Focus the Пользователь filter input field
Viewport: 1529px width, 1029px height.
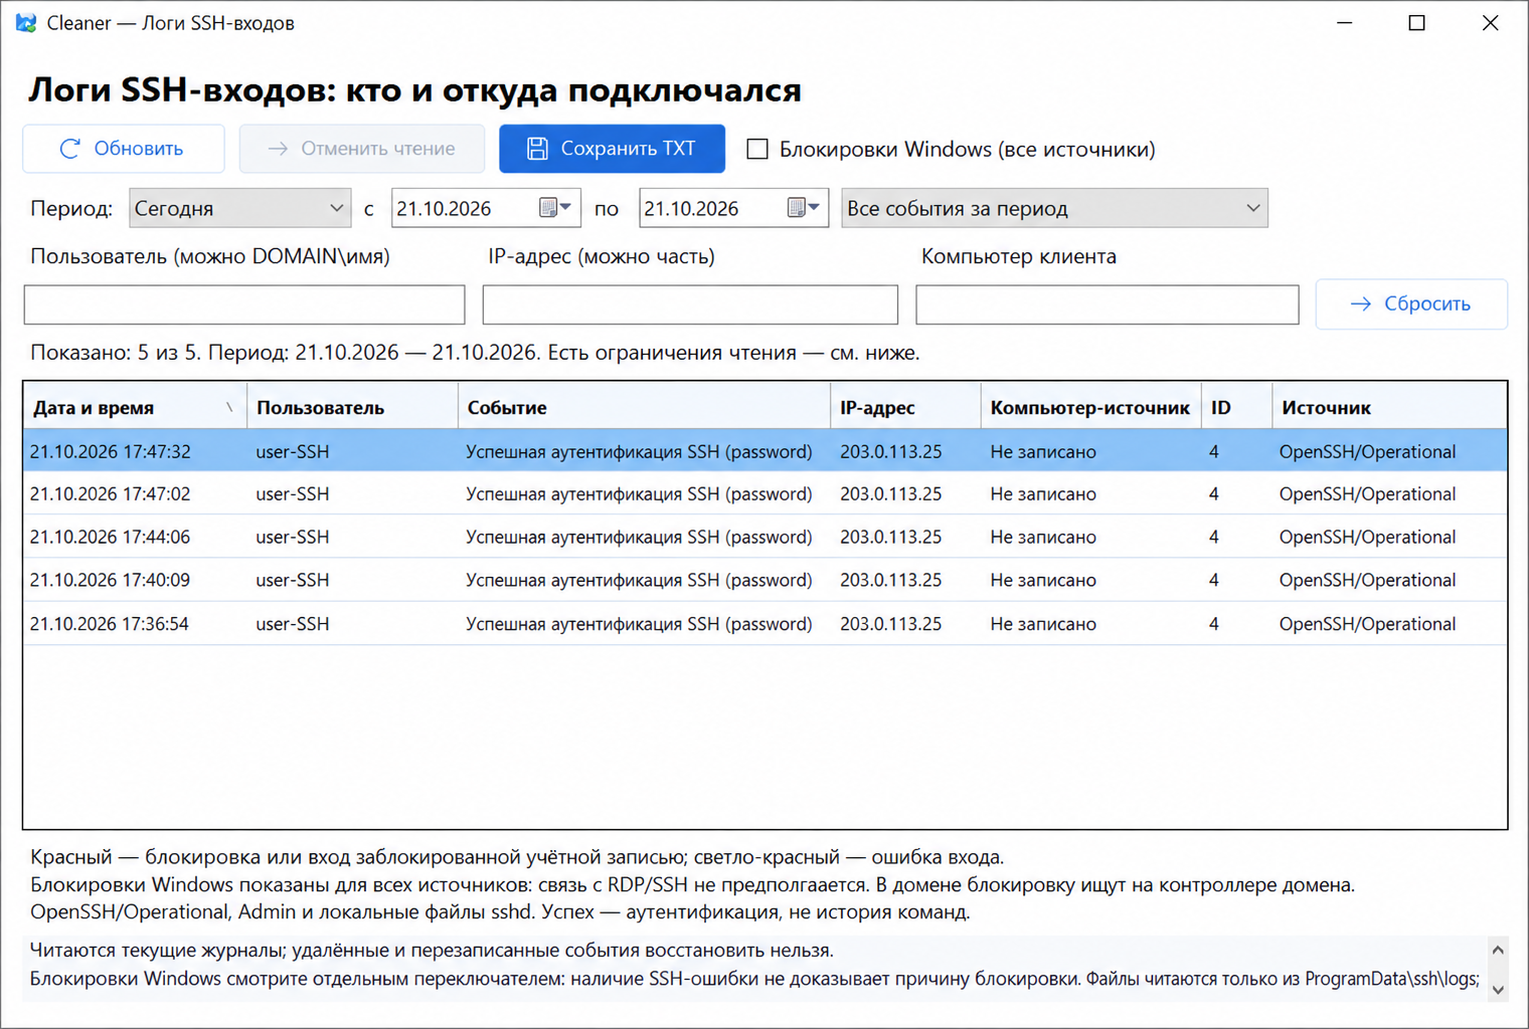pyautogui.click(x=244, y=305)
